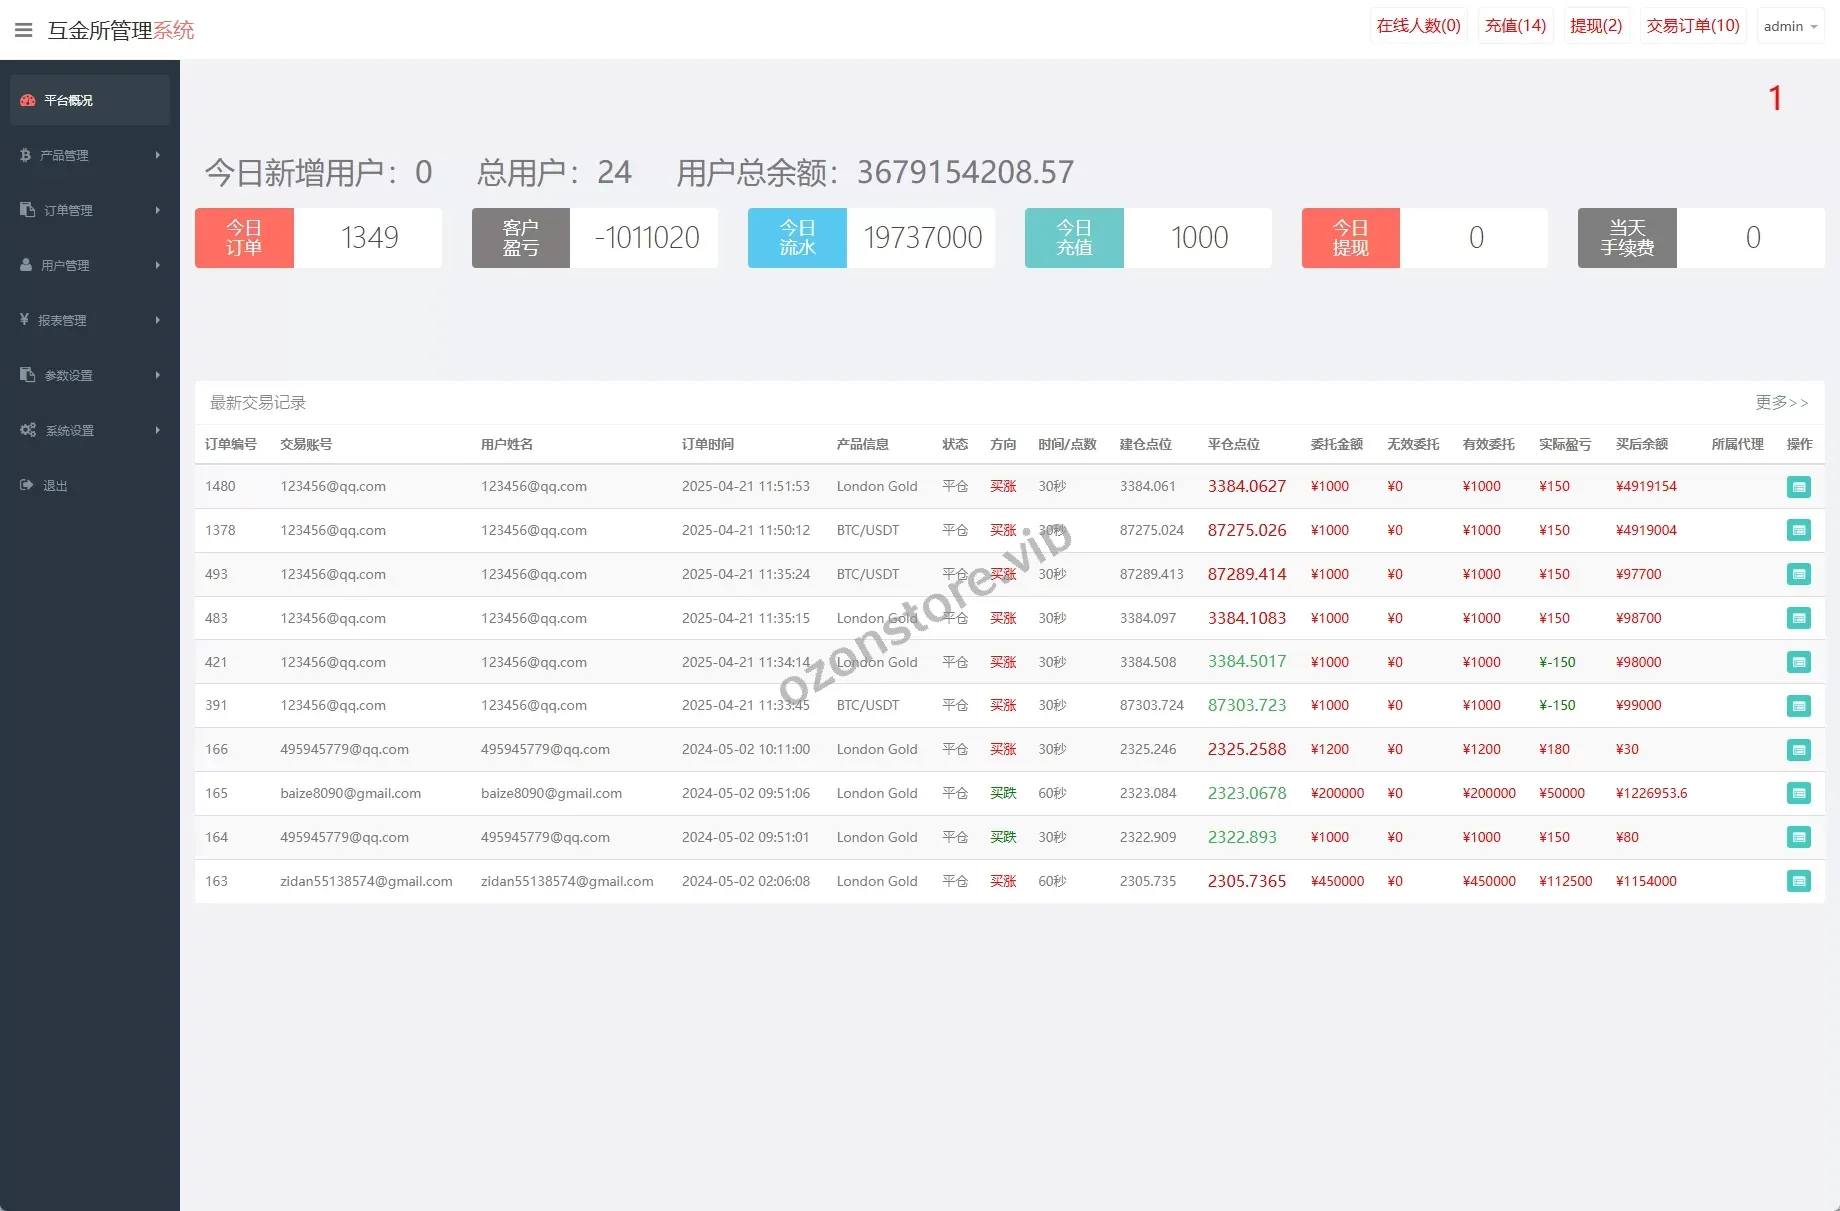This screenshot has height=1211, width=1840.
Task: Open details icon for order 1378
Action: 1798,530
